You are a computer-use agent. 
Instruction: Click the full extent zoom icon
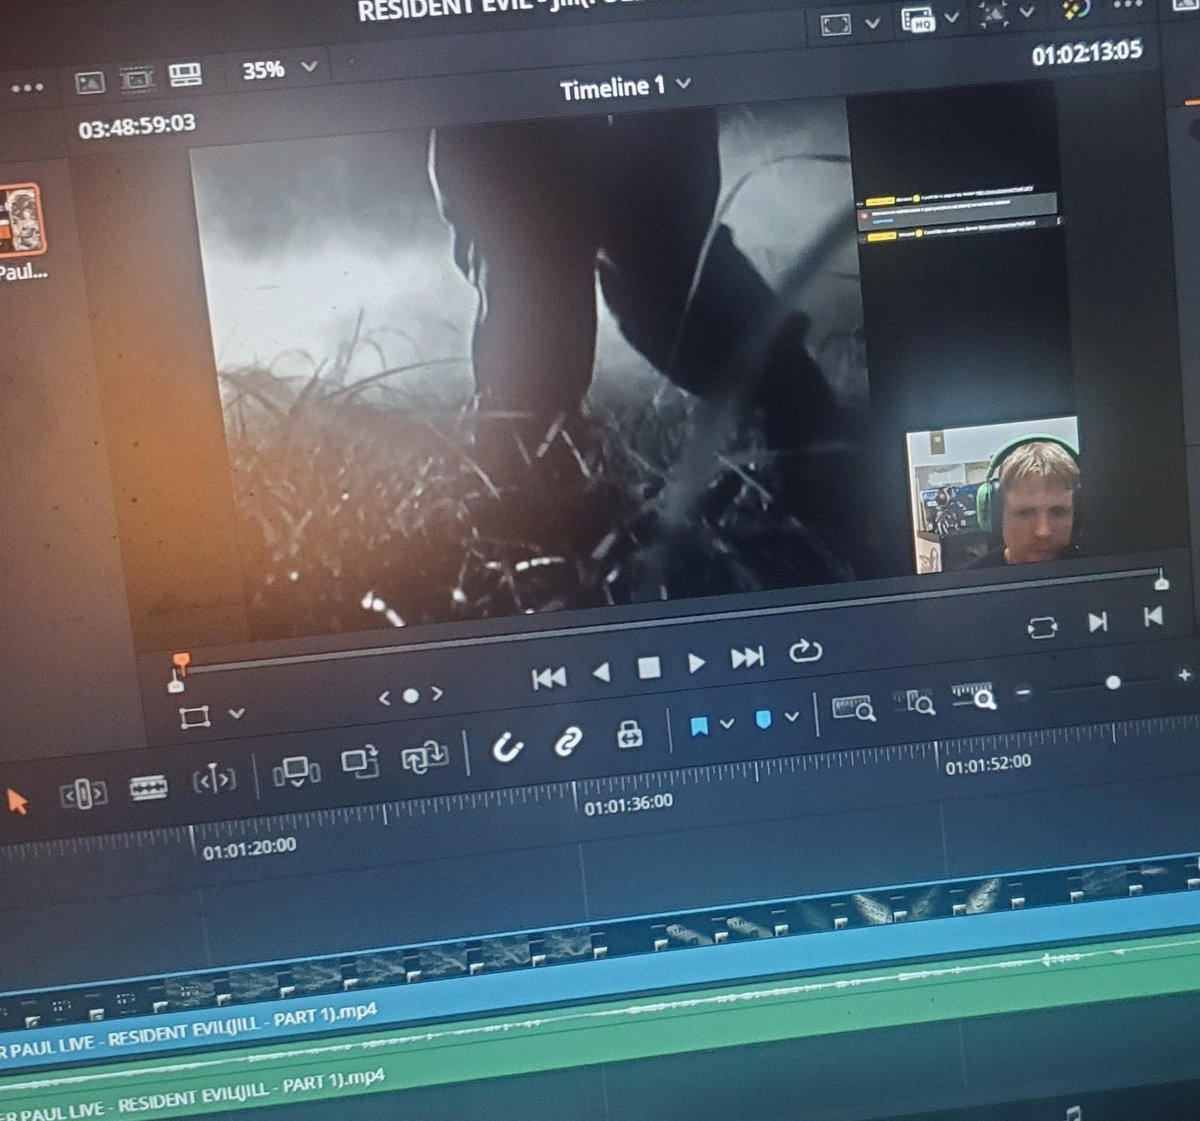[x=854, y=708]
